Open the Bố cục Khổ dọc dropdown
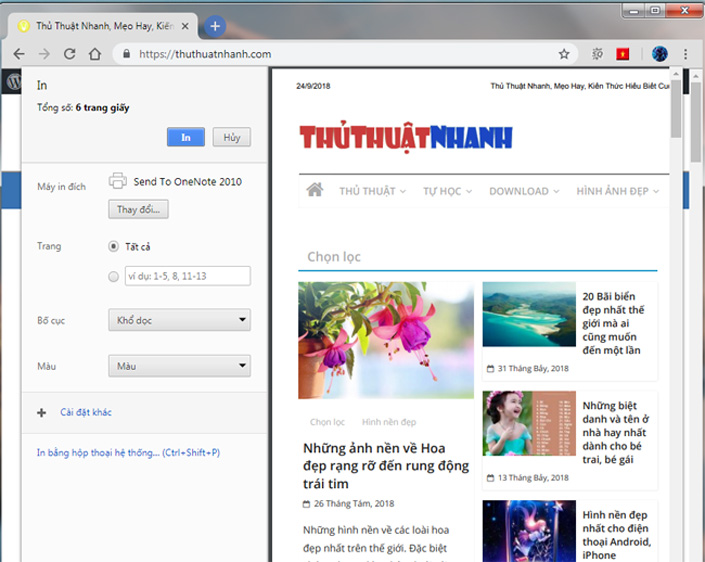705x562 pixels. click(179, 320)
